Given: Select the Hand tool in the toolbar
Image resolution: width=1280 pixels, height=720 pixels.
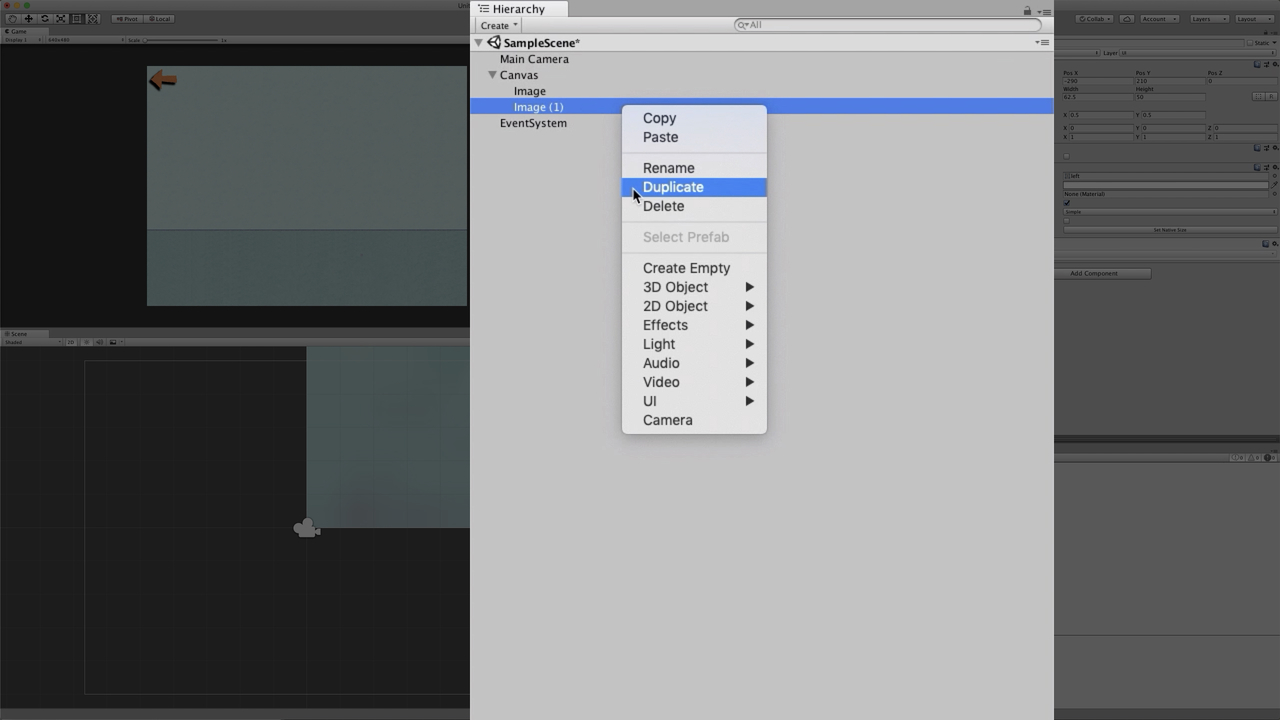Looking at the screenshot, I should tap(12, 19).
